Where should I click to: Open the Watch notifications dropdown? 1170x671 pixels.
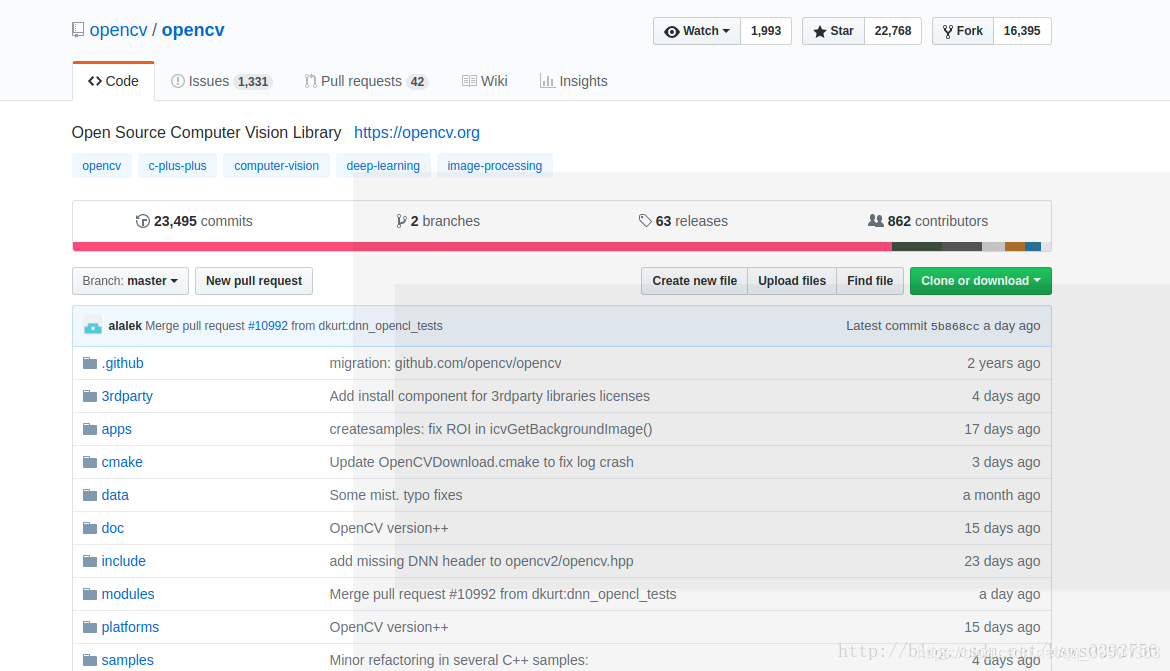[697, 31]
